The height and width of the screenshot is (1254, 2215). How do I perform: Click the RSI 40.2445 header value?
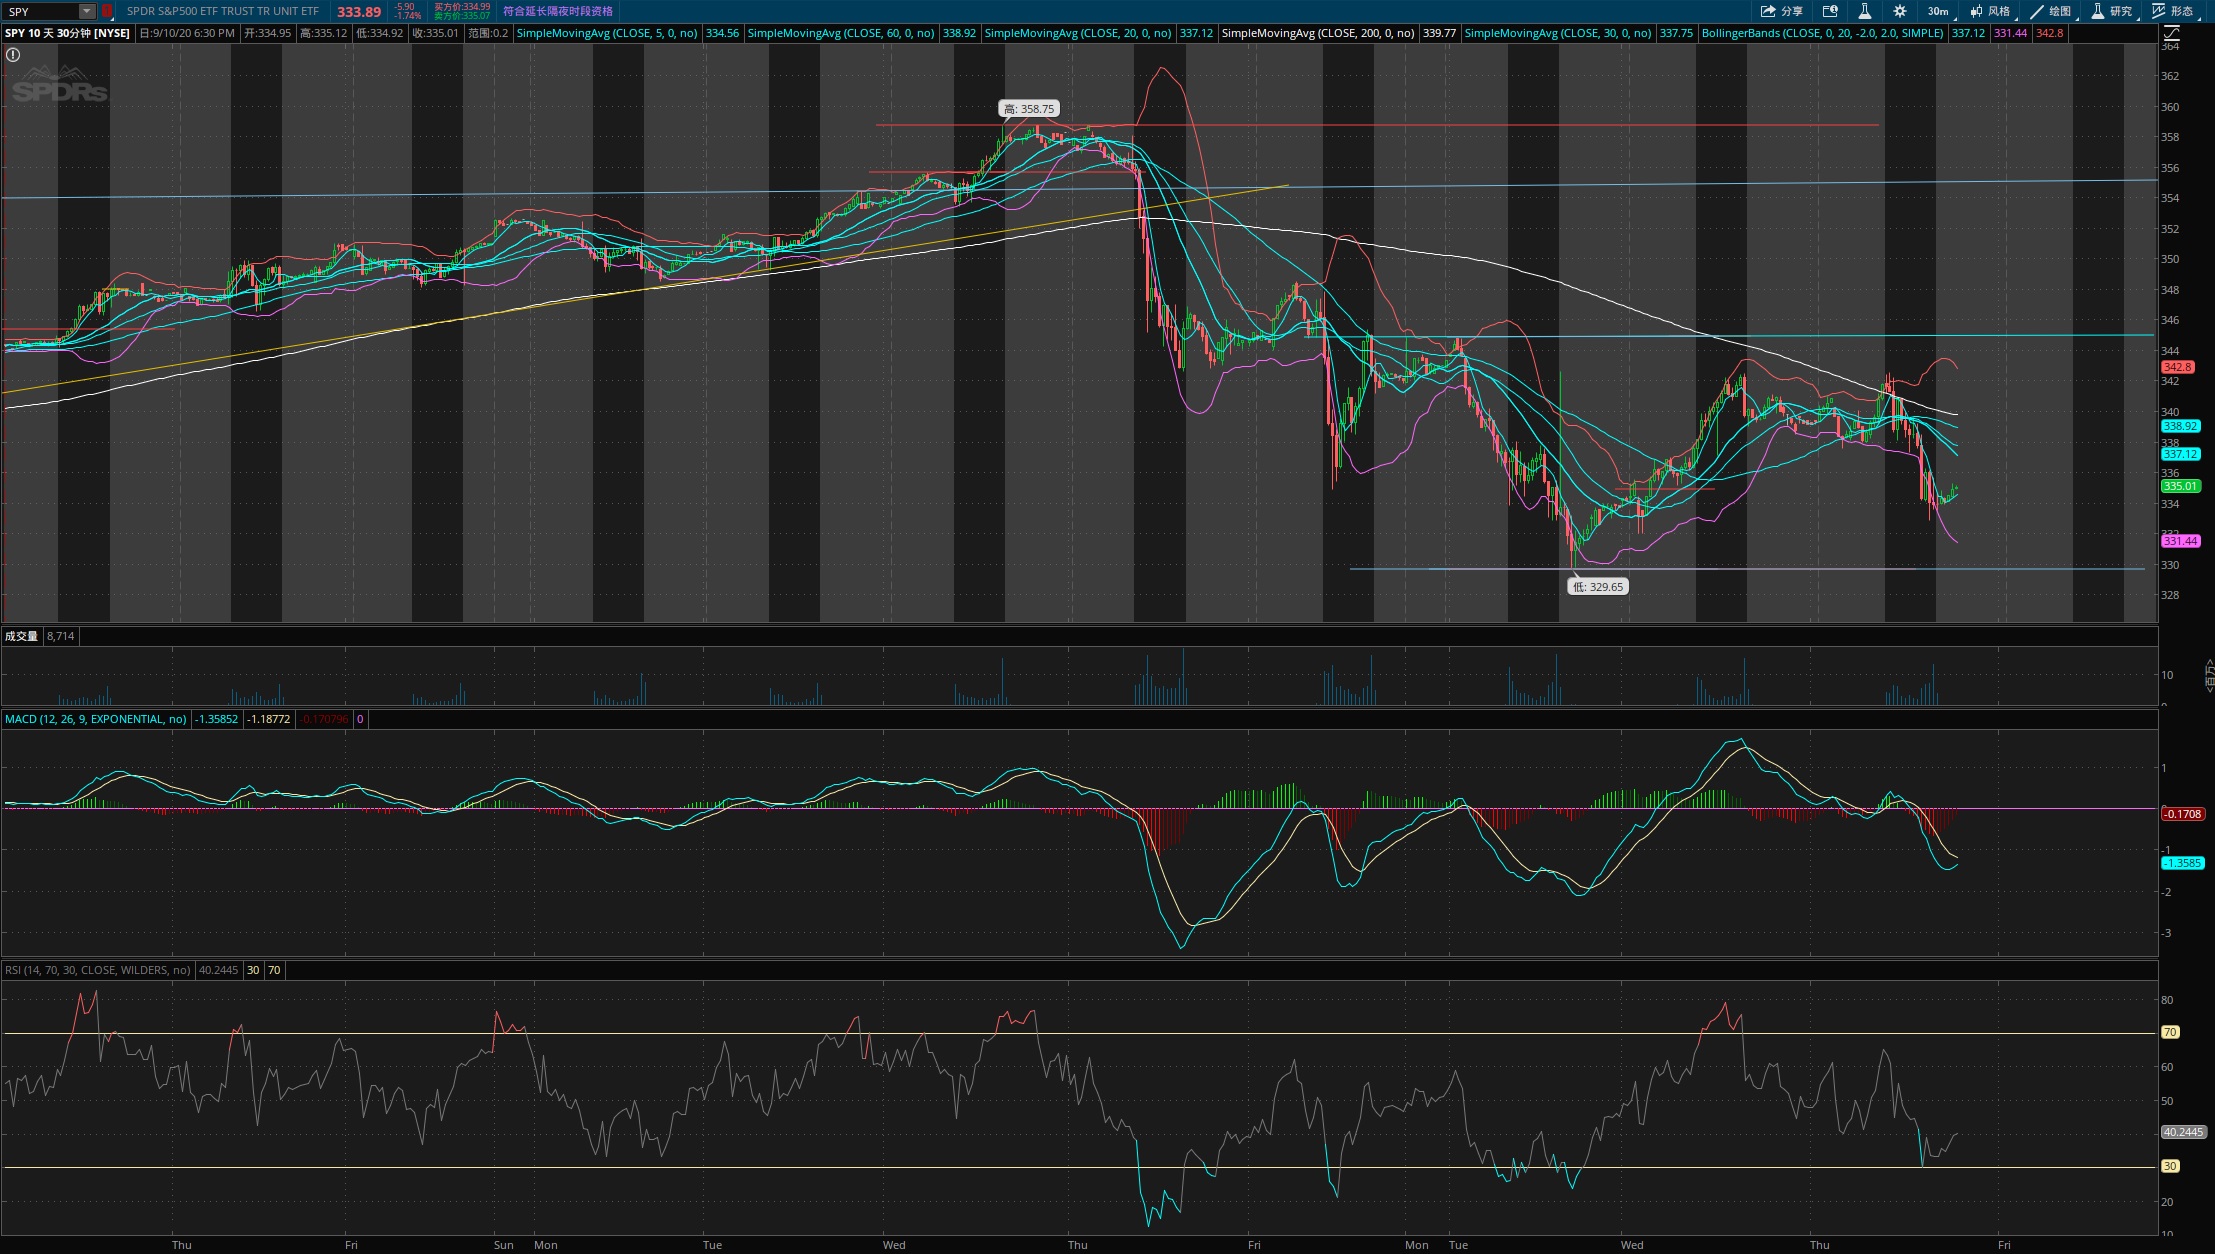[219, 970]
